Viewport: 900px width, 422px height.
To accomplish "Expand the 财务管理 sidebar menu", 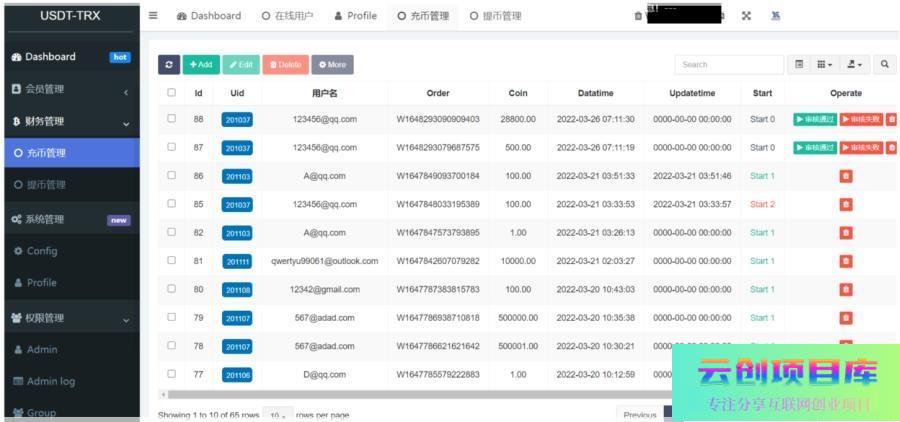I will tap(70, 122).
